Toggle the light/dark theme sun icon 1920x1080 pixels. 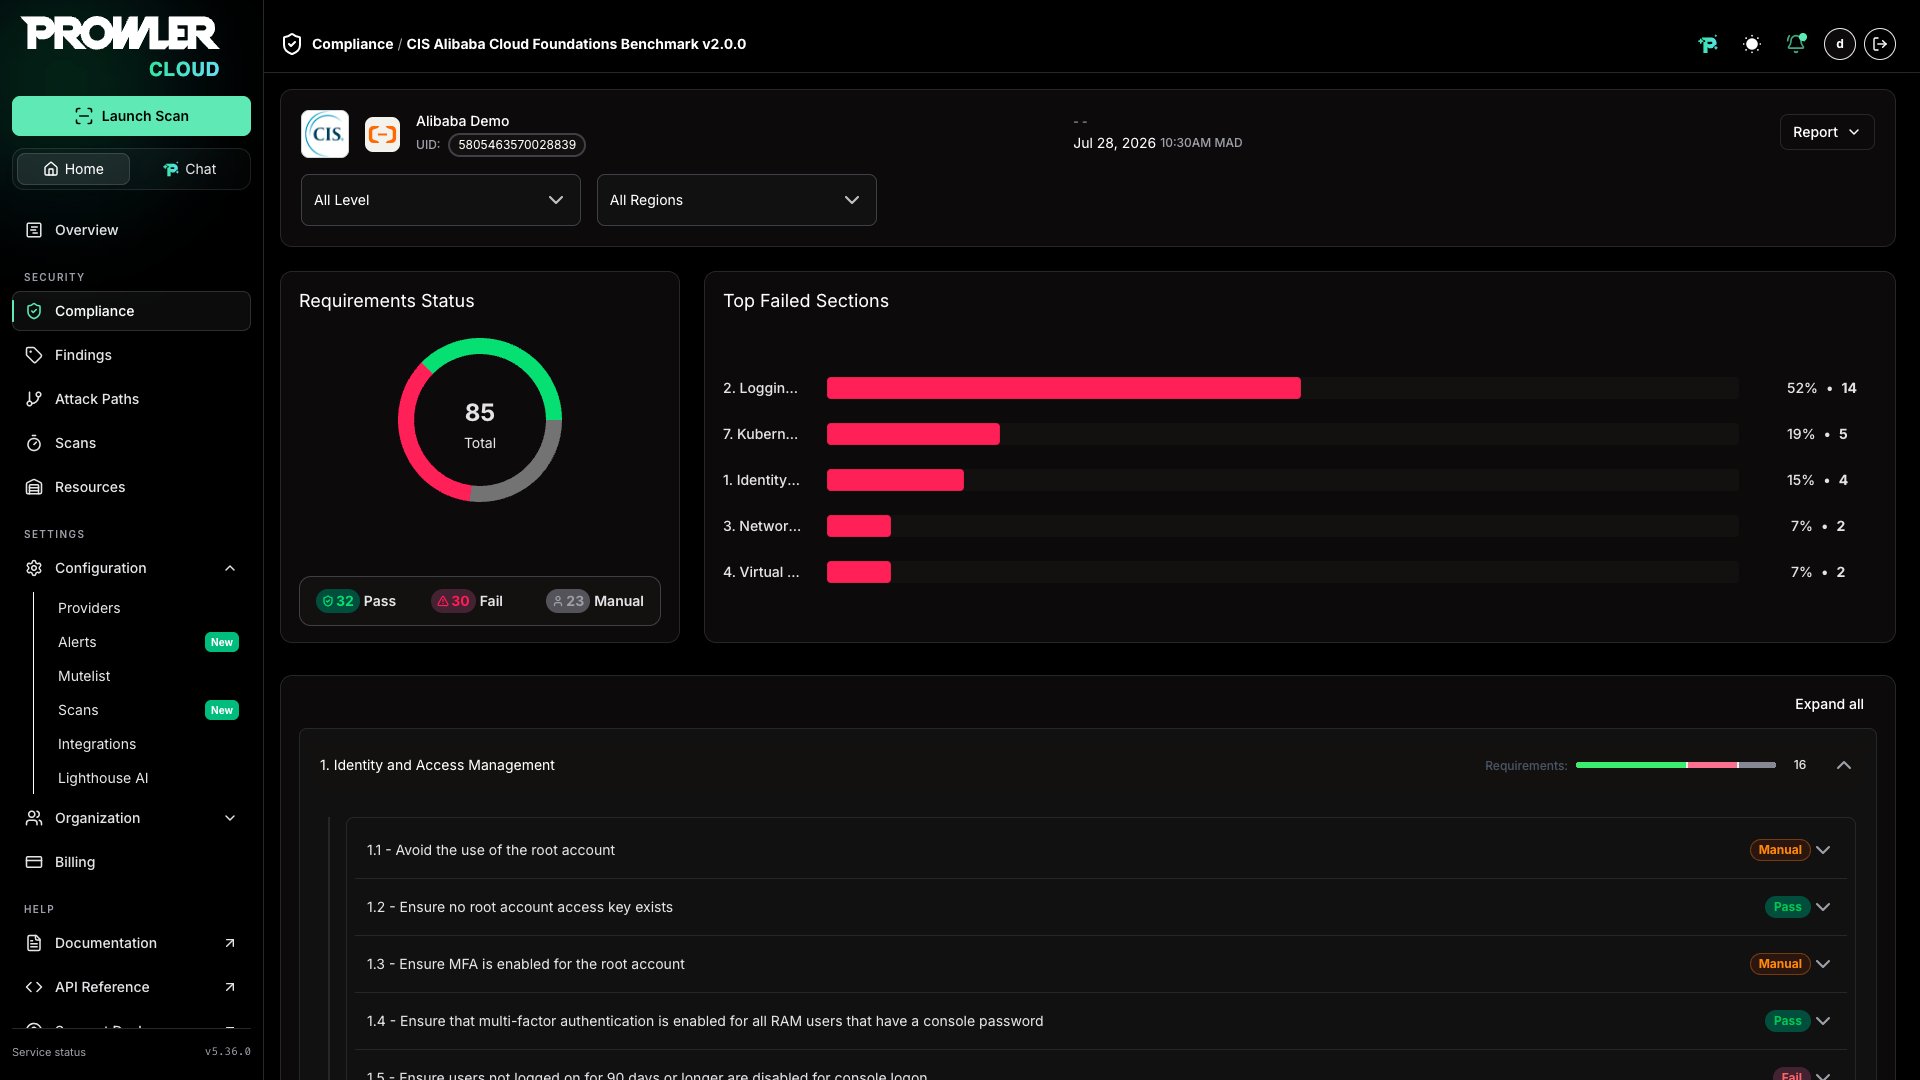point(1752,44)
